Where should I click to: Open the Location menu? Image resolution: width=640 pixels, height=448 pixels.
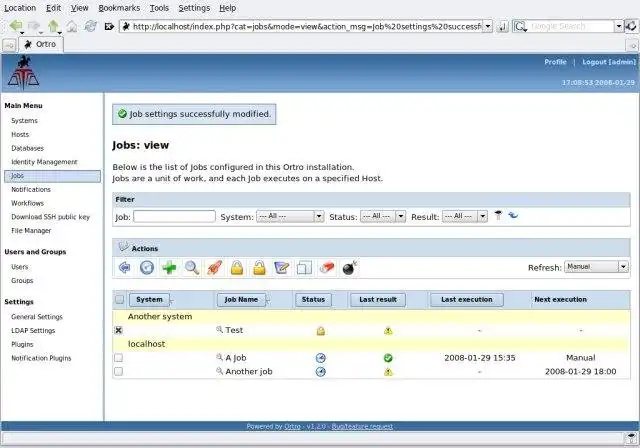coord(20,8)
